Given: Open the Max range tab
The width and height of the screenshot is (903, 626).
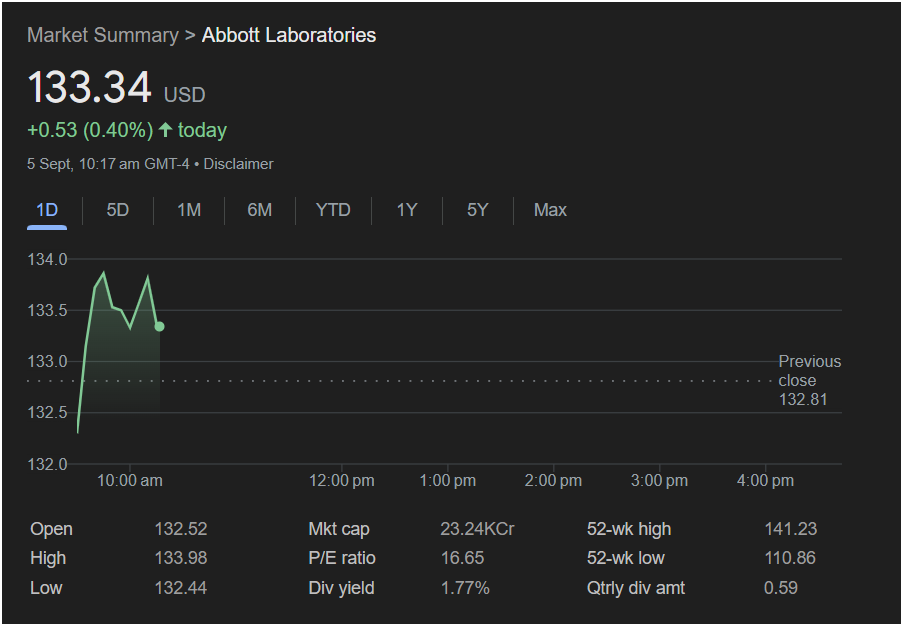Looking at the screenshot, I should pos(550,210).
